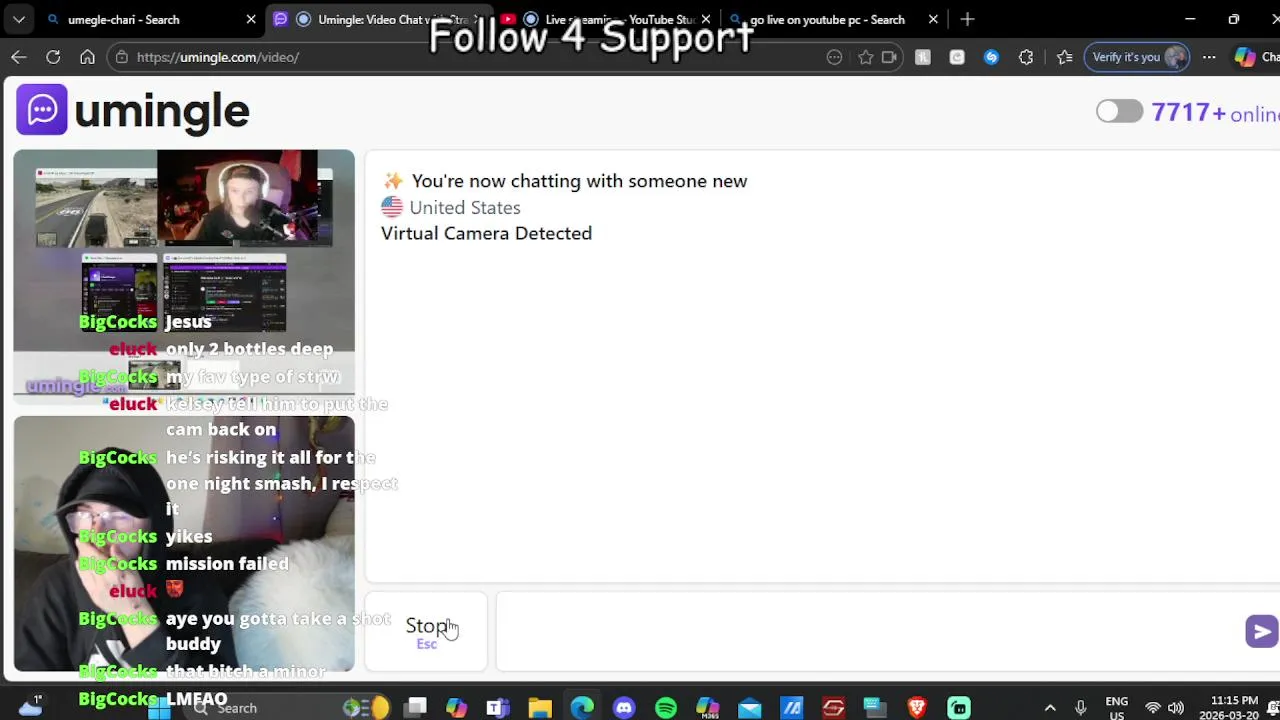Open the Extensions puzzle icon
The height and width of the screenshot is (720, 1280).
(x=1025, y=57)
